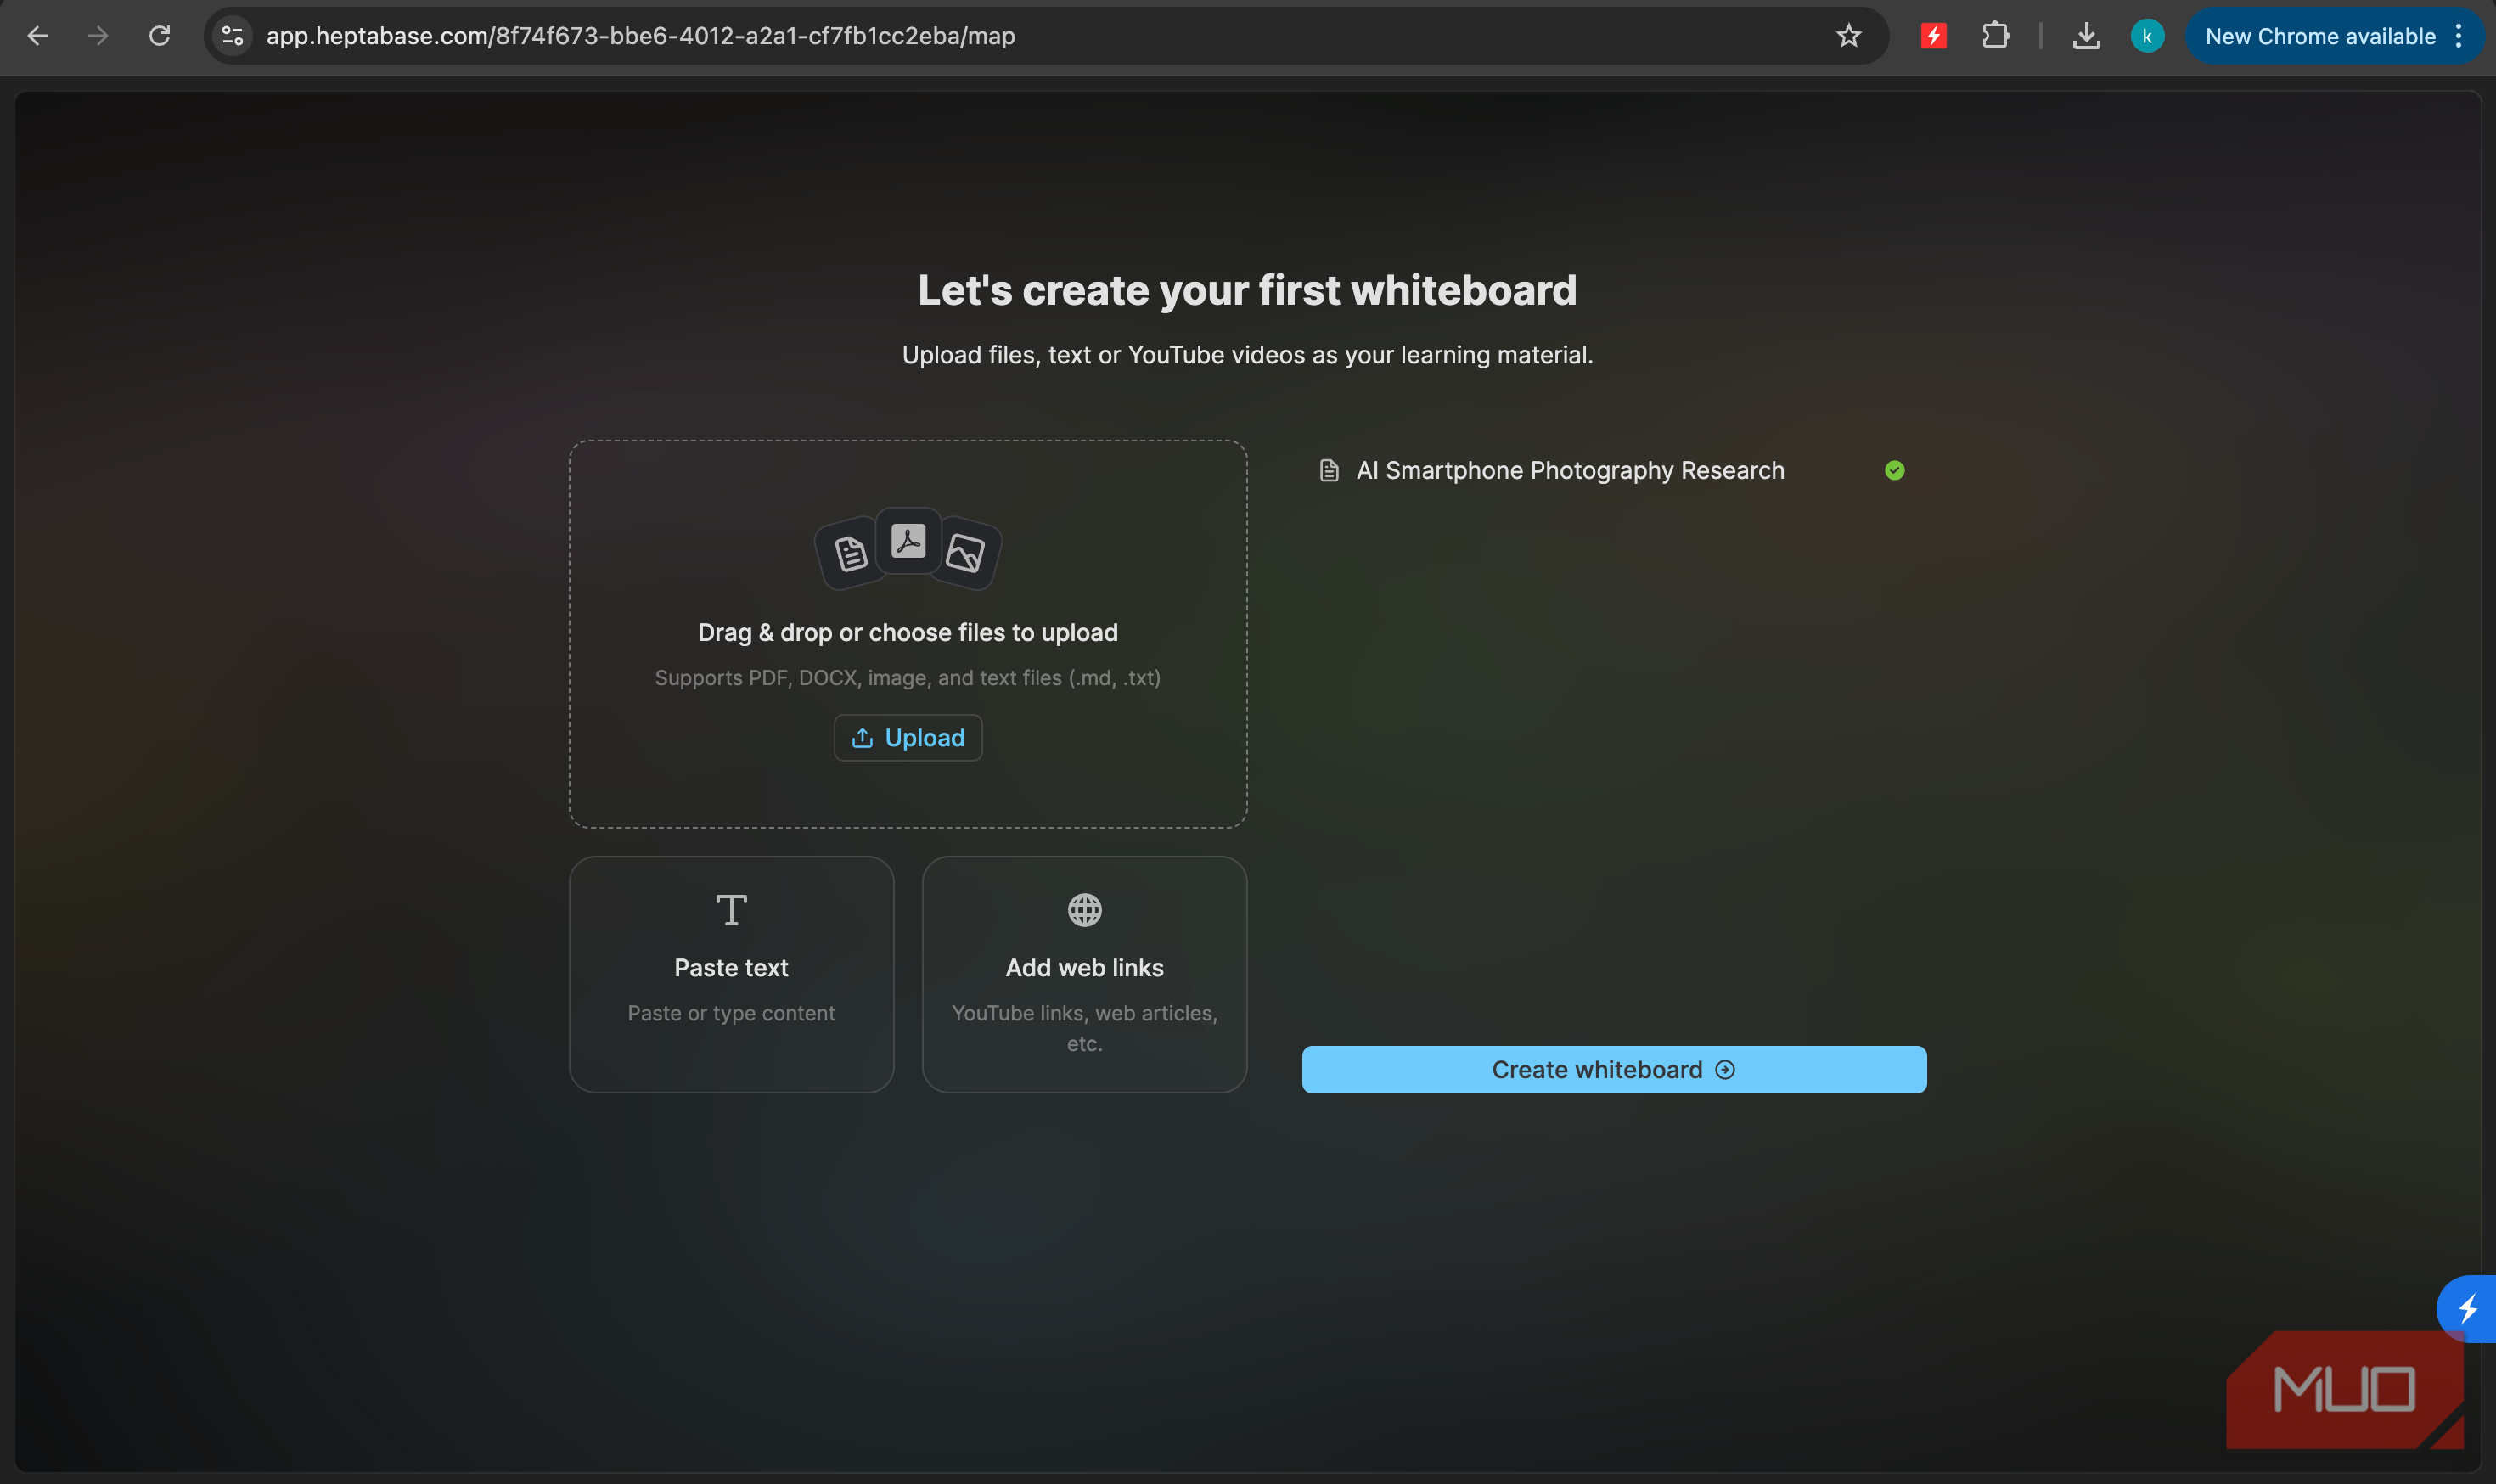Click 'Drag & drop or choose files to upload'
This screenshot has height=1484, width=2496.
tap(908, 633)
